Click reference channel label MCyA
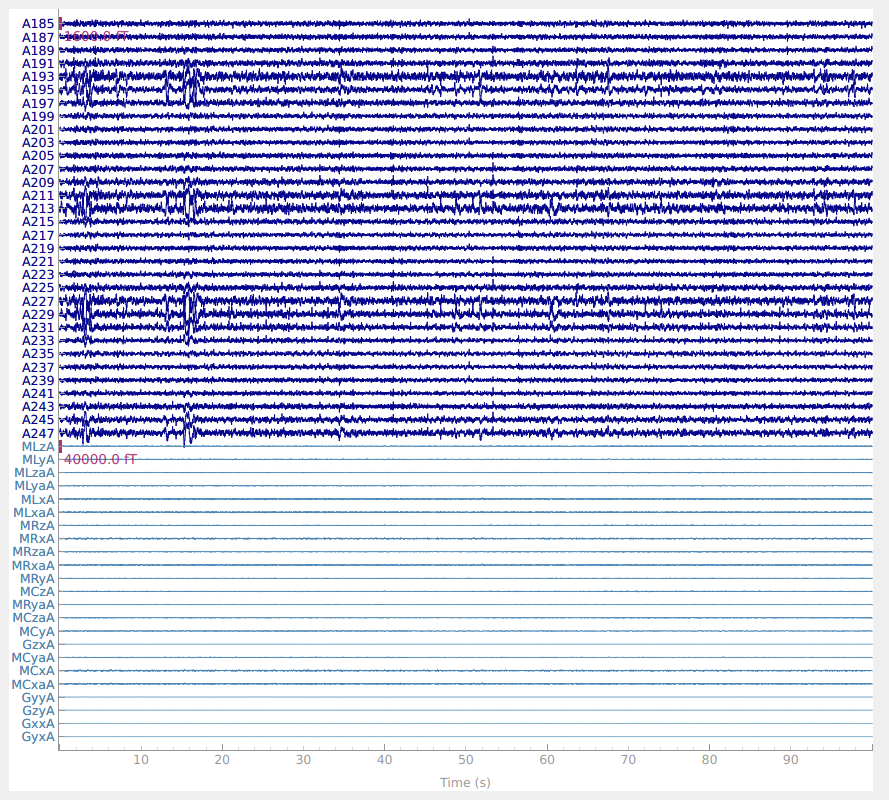Screen dimensions: 889x800 [37, 631]
